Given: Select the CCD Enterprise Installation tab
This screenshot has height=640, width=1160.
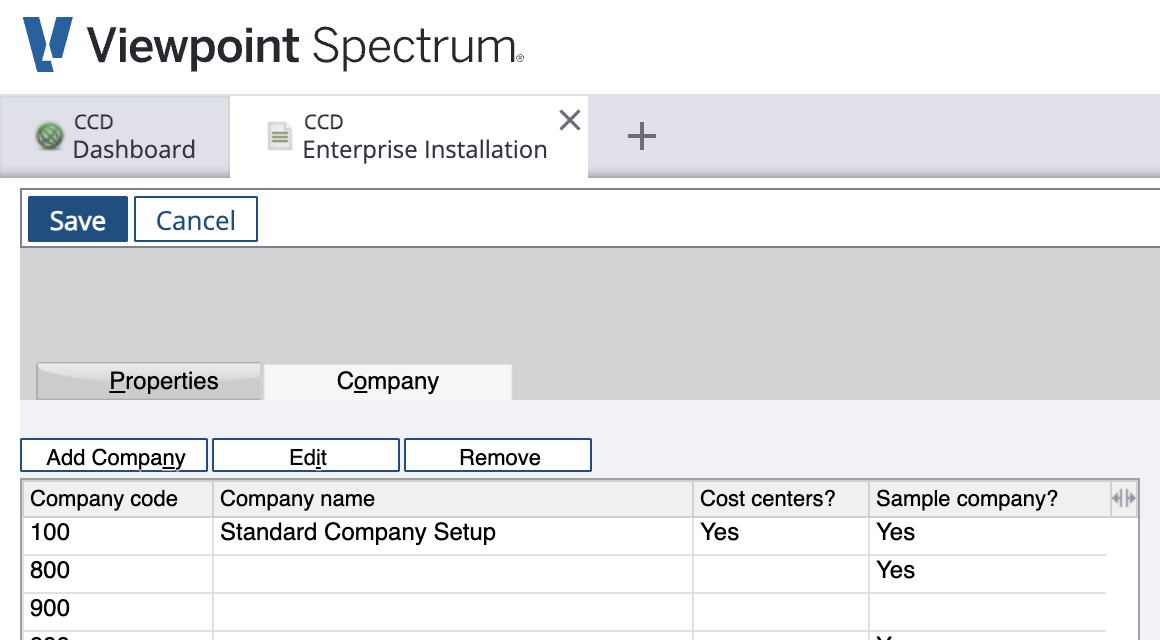Looking at the screenshot, I should (409, 136).
